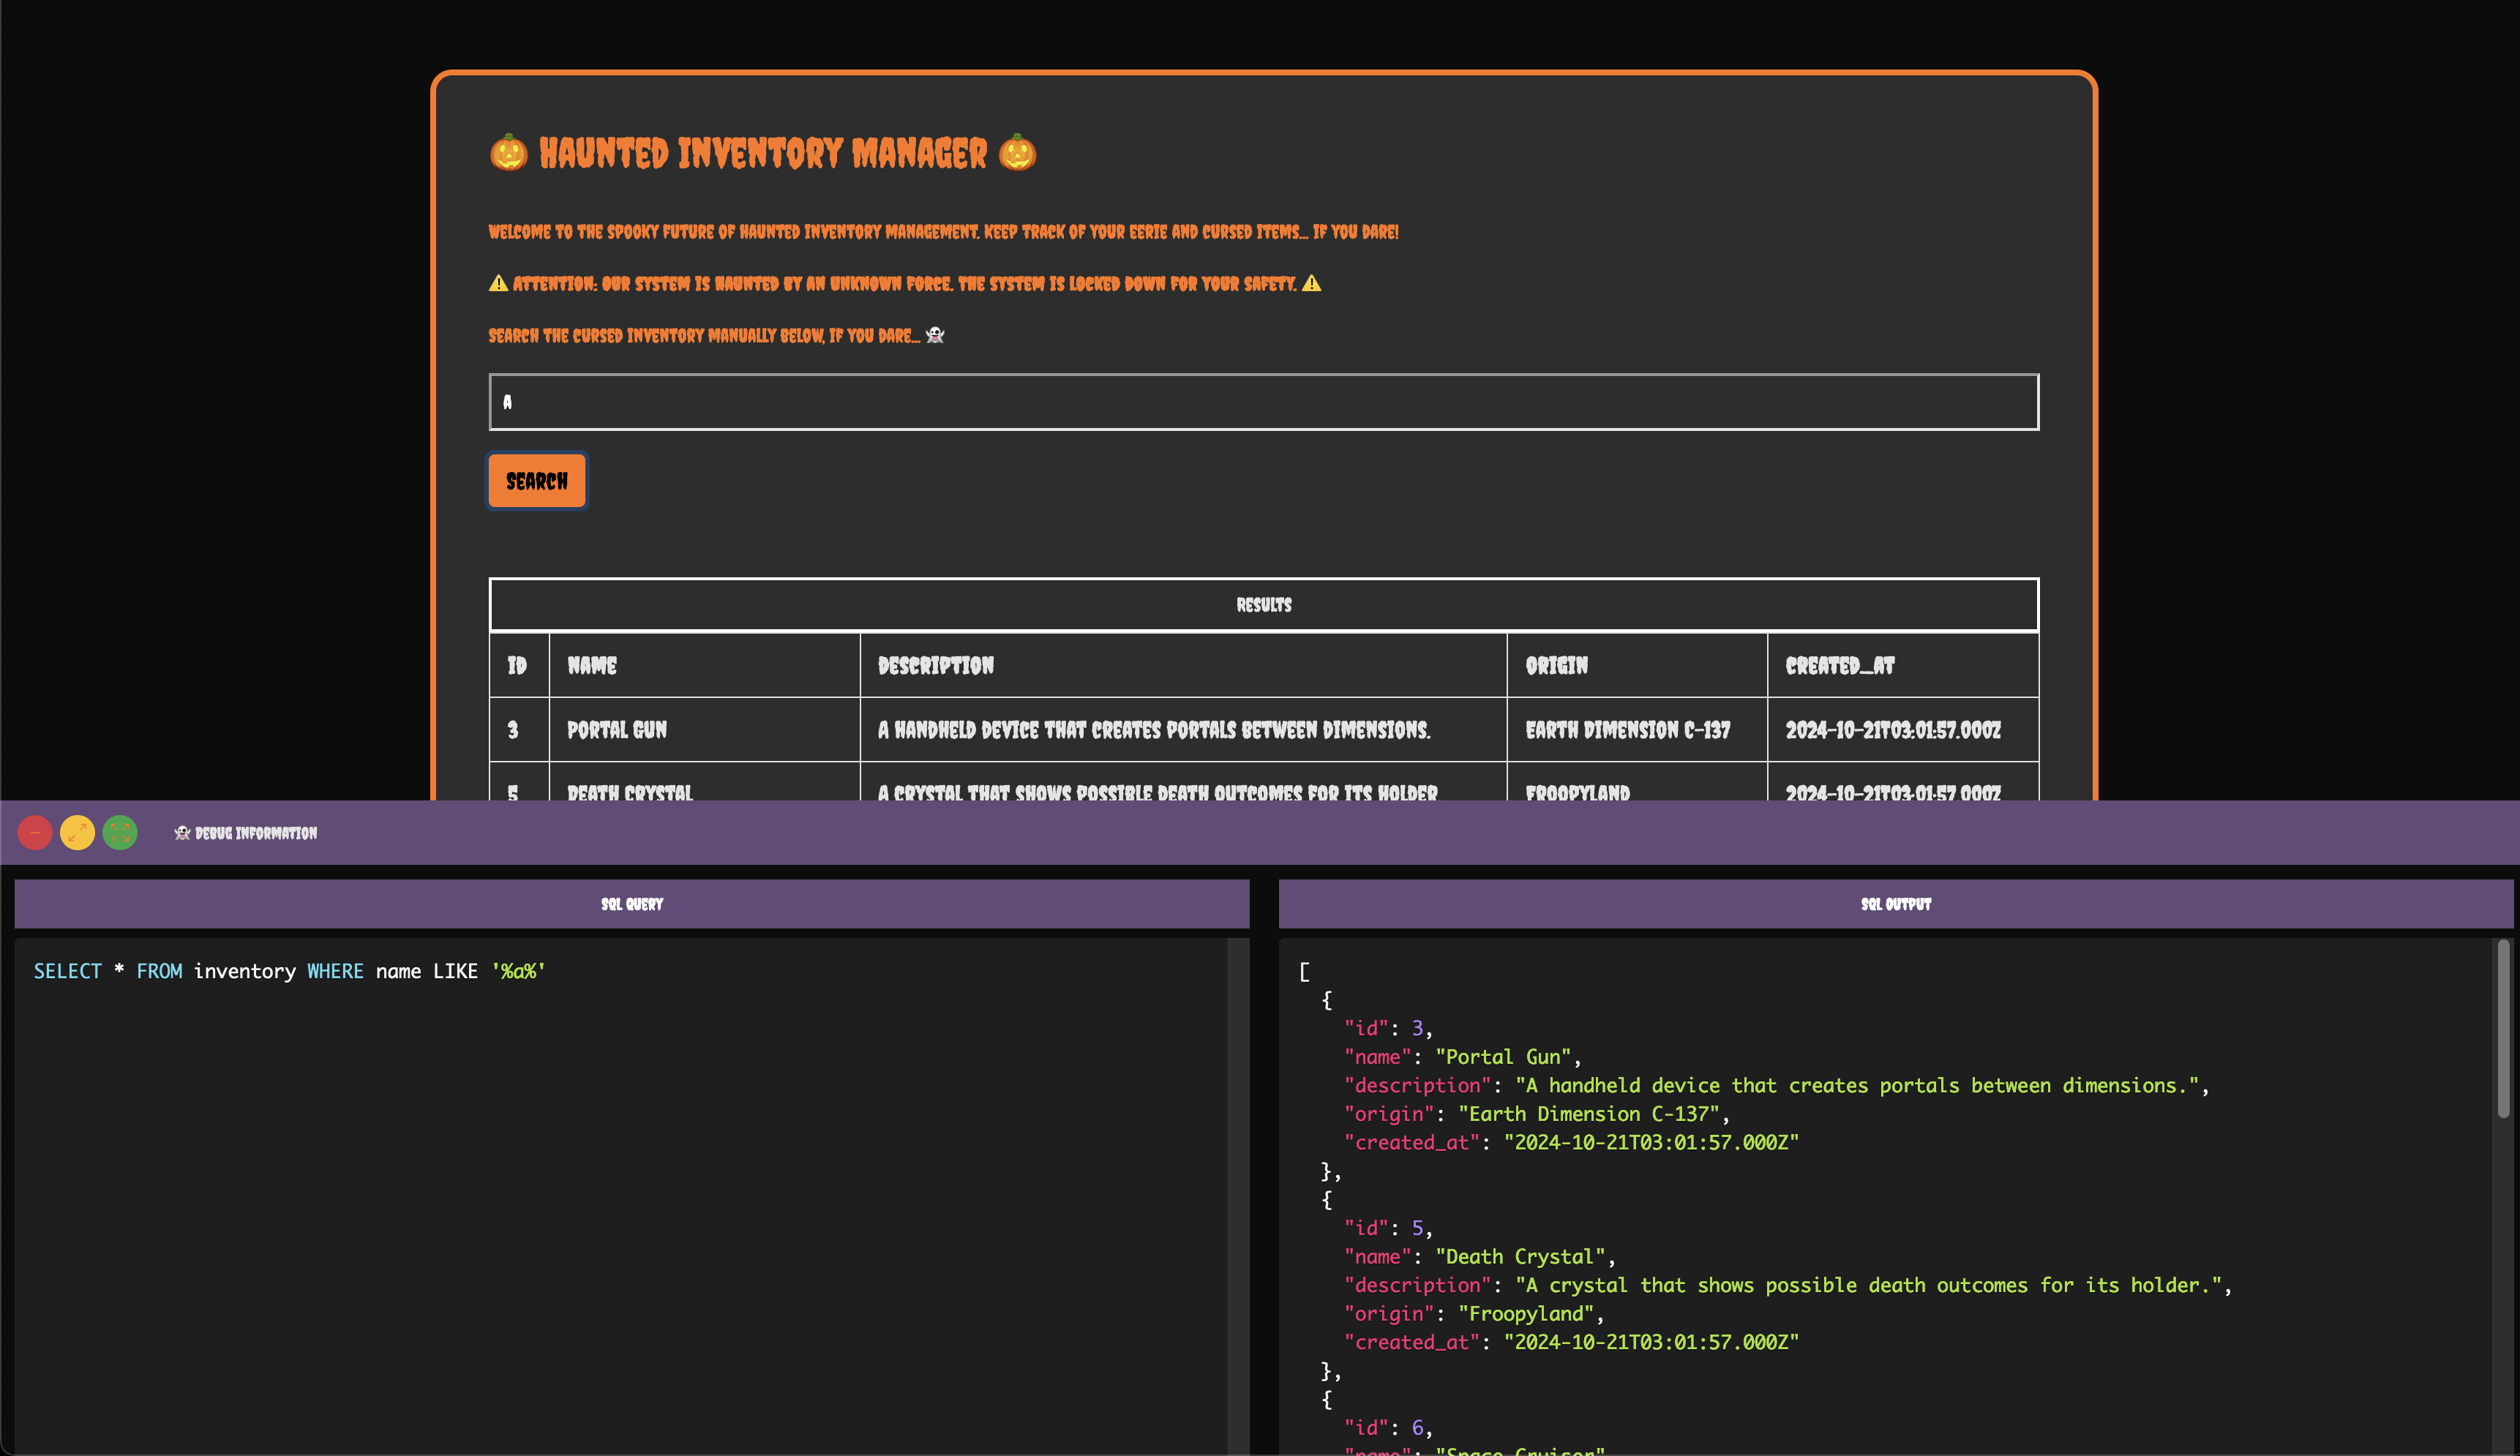Click the Portal Gun created_at timestamp cell
Viewport: 2520px width, 1456px height.
pos(1903,730)
